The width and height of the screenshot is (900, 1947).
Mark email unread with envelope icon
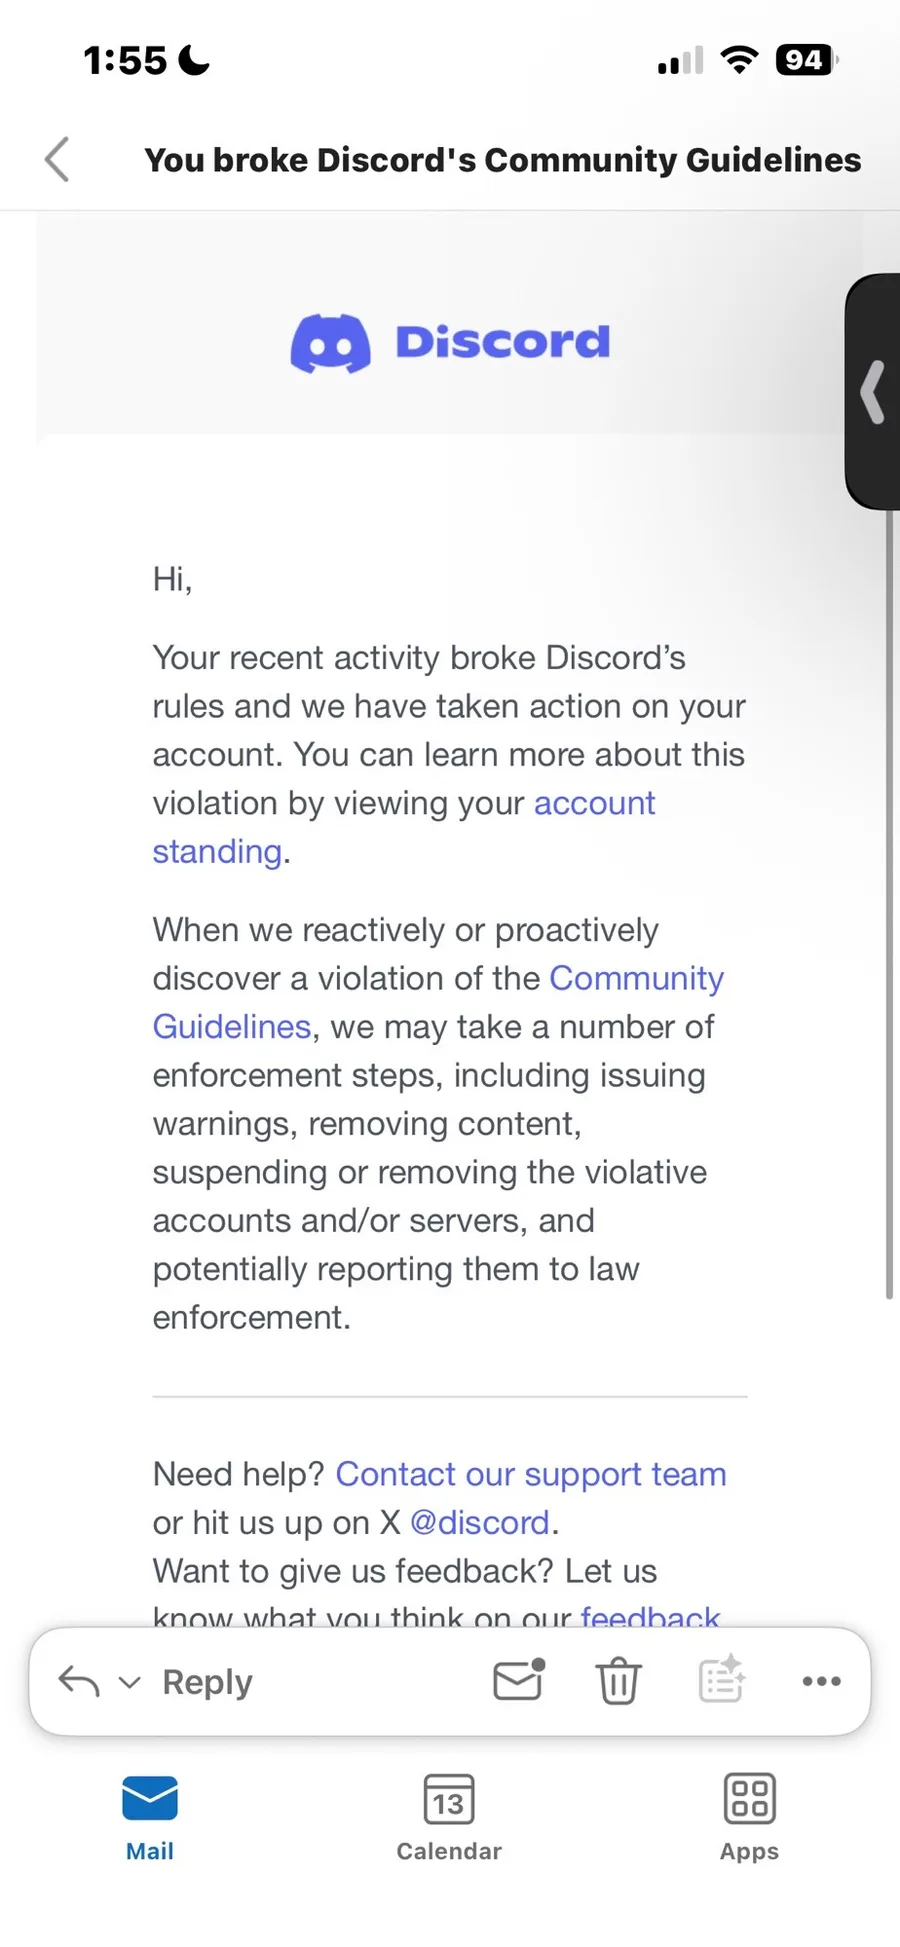tap(519, 1681)
